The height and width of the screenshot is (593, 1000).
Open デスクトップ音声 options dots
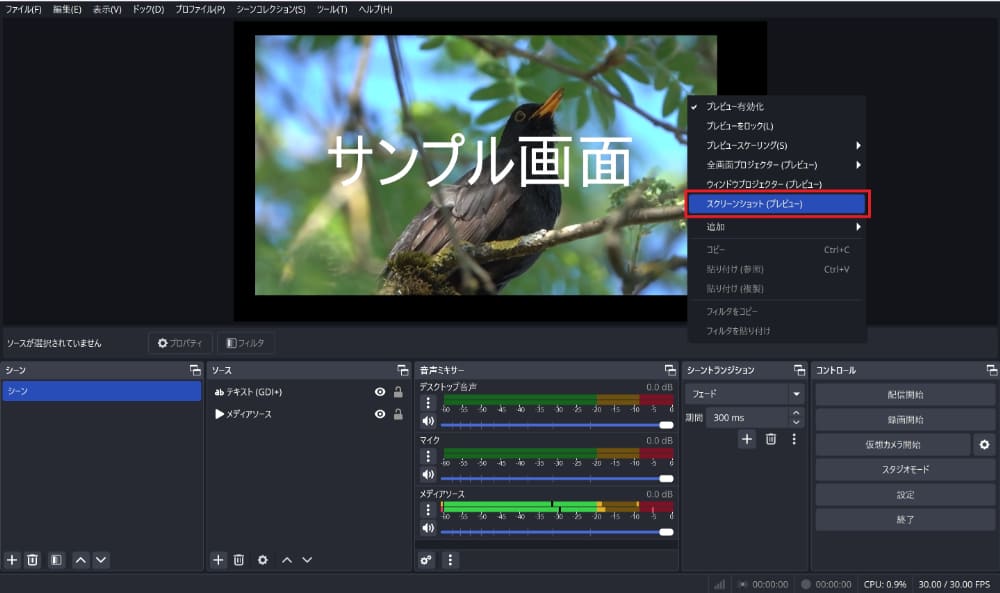[428, 403]
